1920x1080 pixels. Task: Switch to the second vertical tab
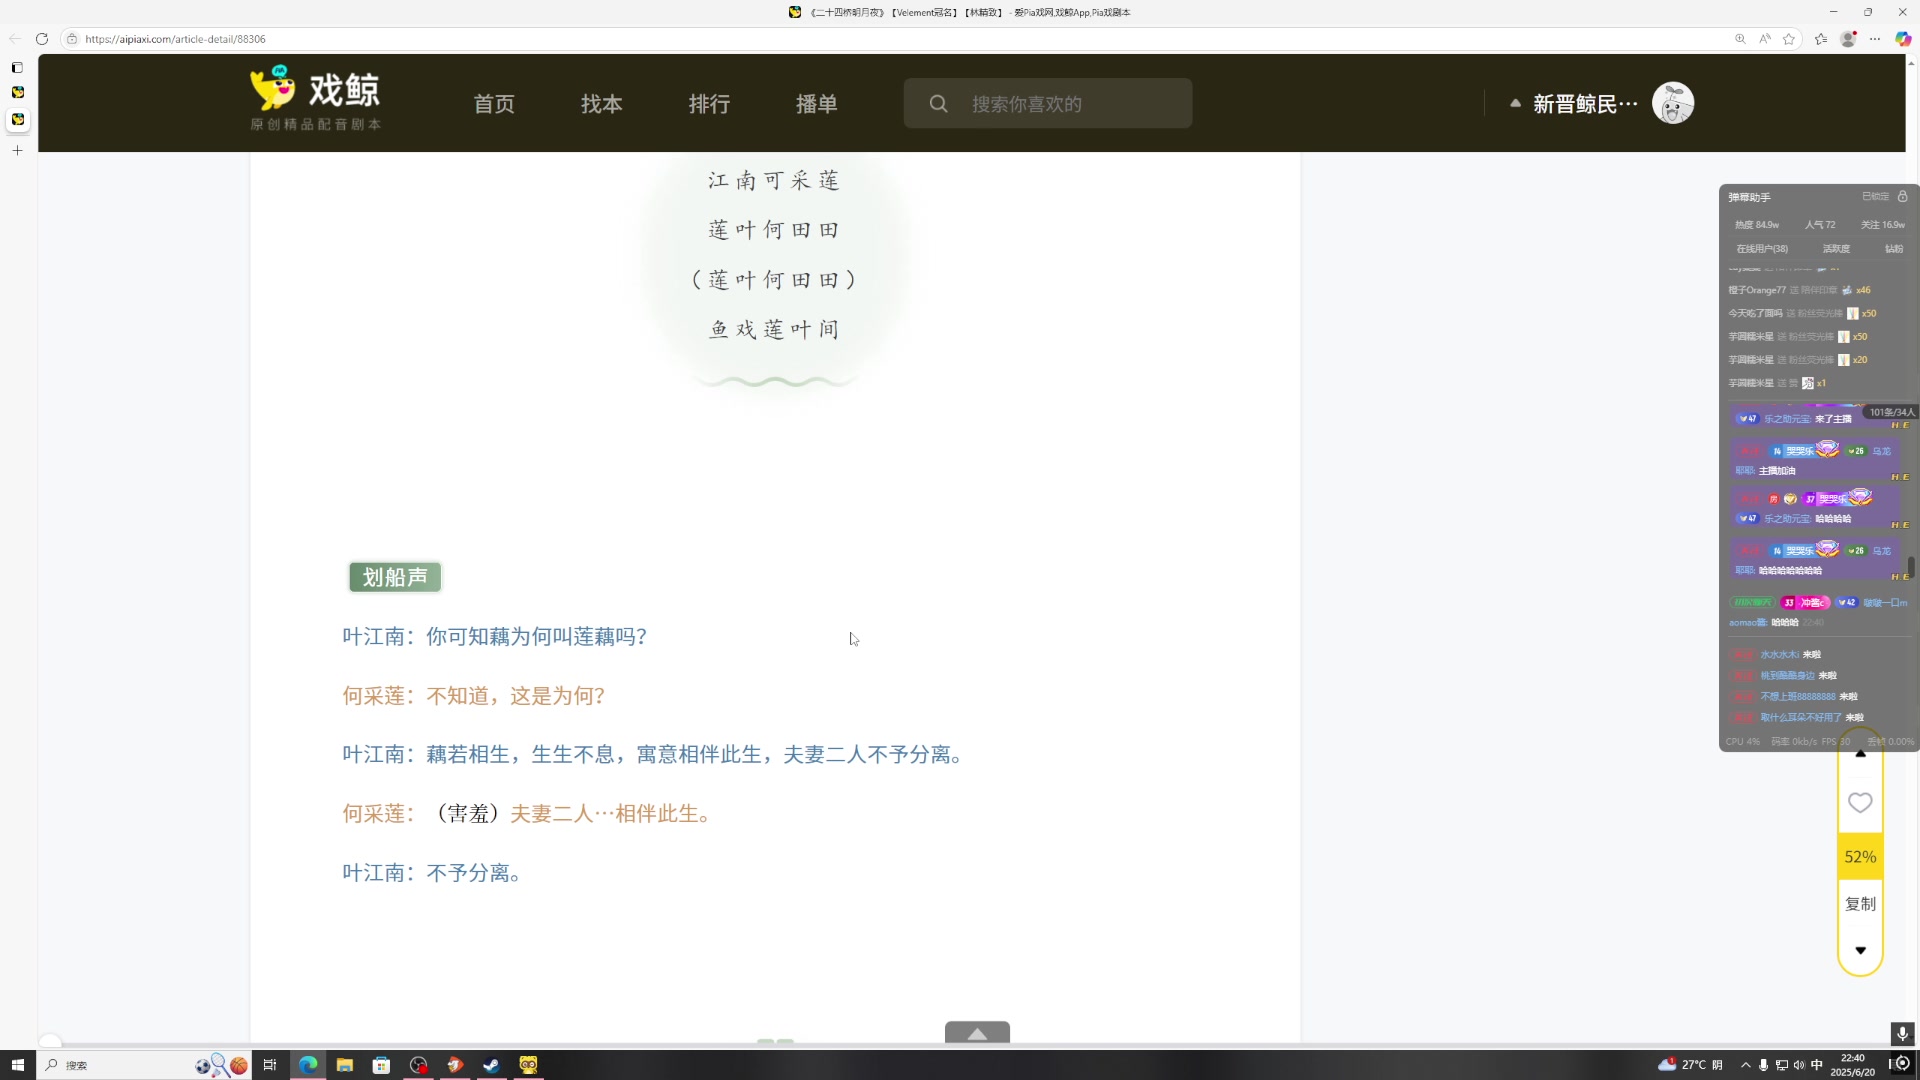click(x=17, y=119)
